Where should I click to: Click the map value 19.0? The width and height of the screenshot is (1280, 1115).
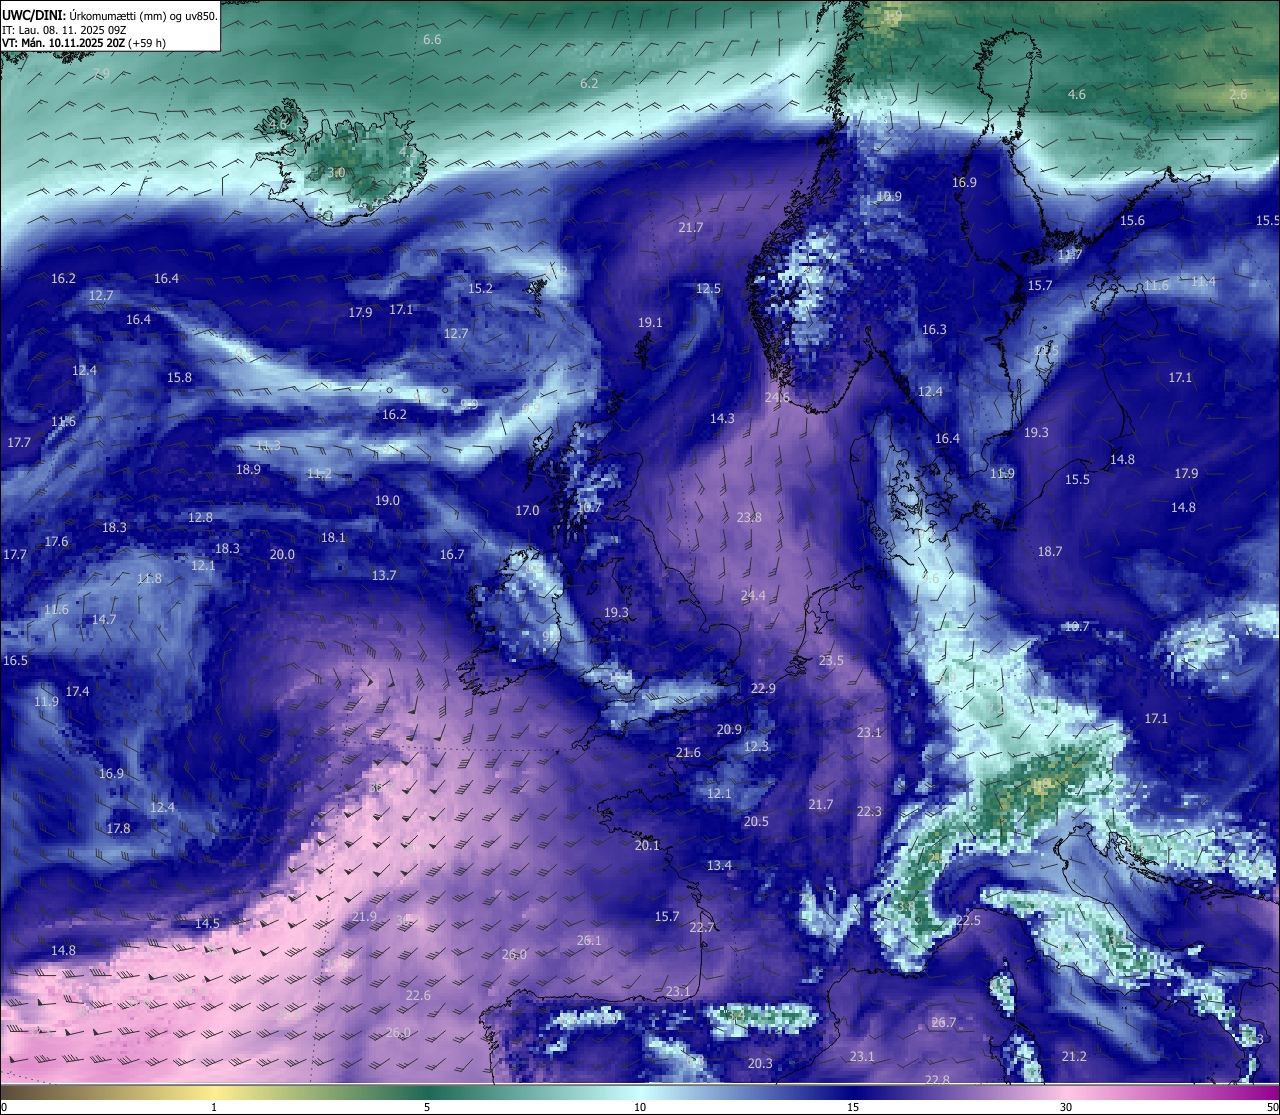[x=387, y=501]
